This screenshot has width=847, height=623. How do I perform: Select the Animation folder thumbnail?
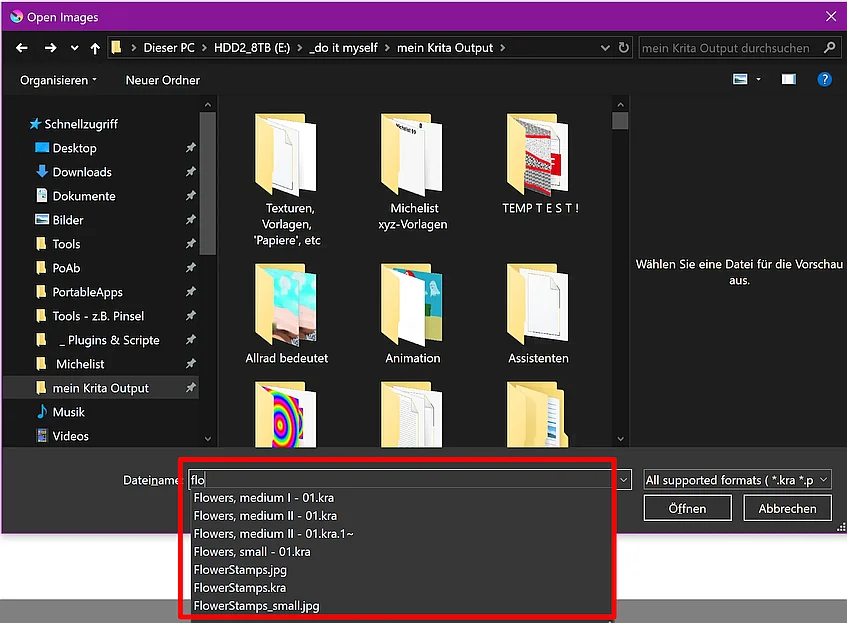(x=412, y=305)
